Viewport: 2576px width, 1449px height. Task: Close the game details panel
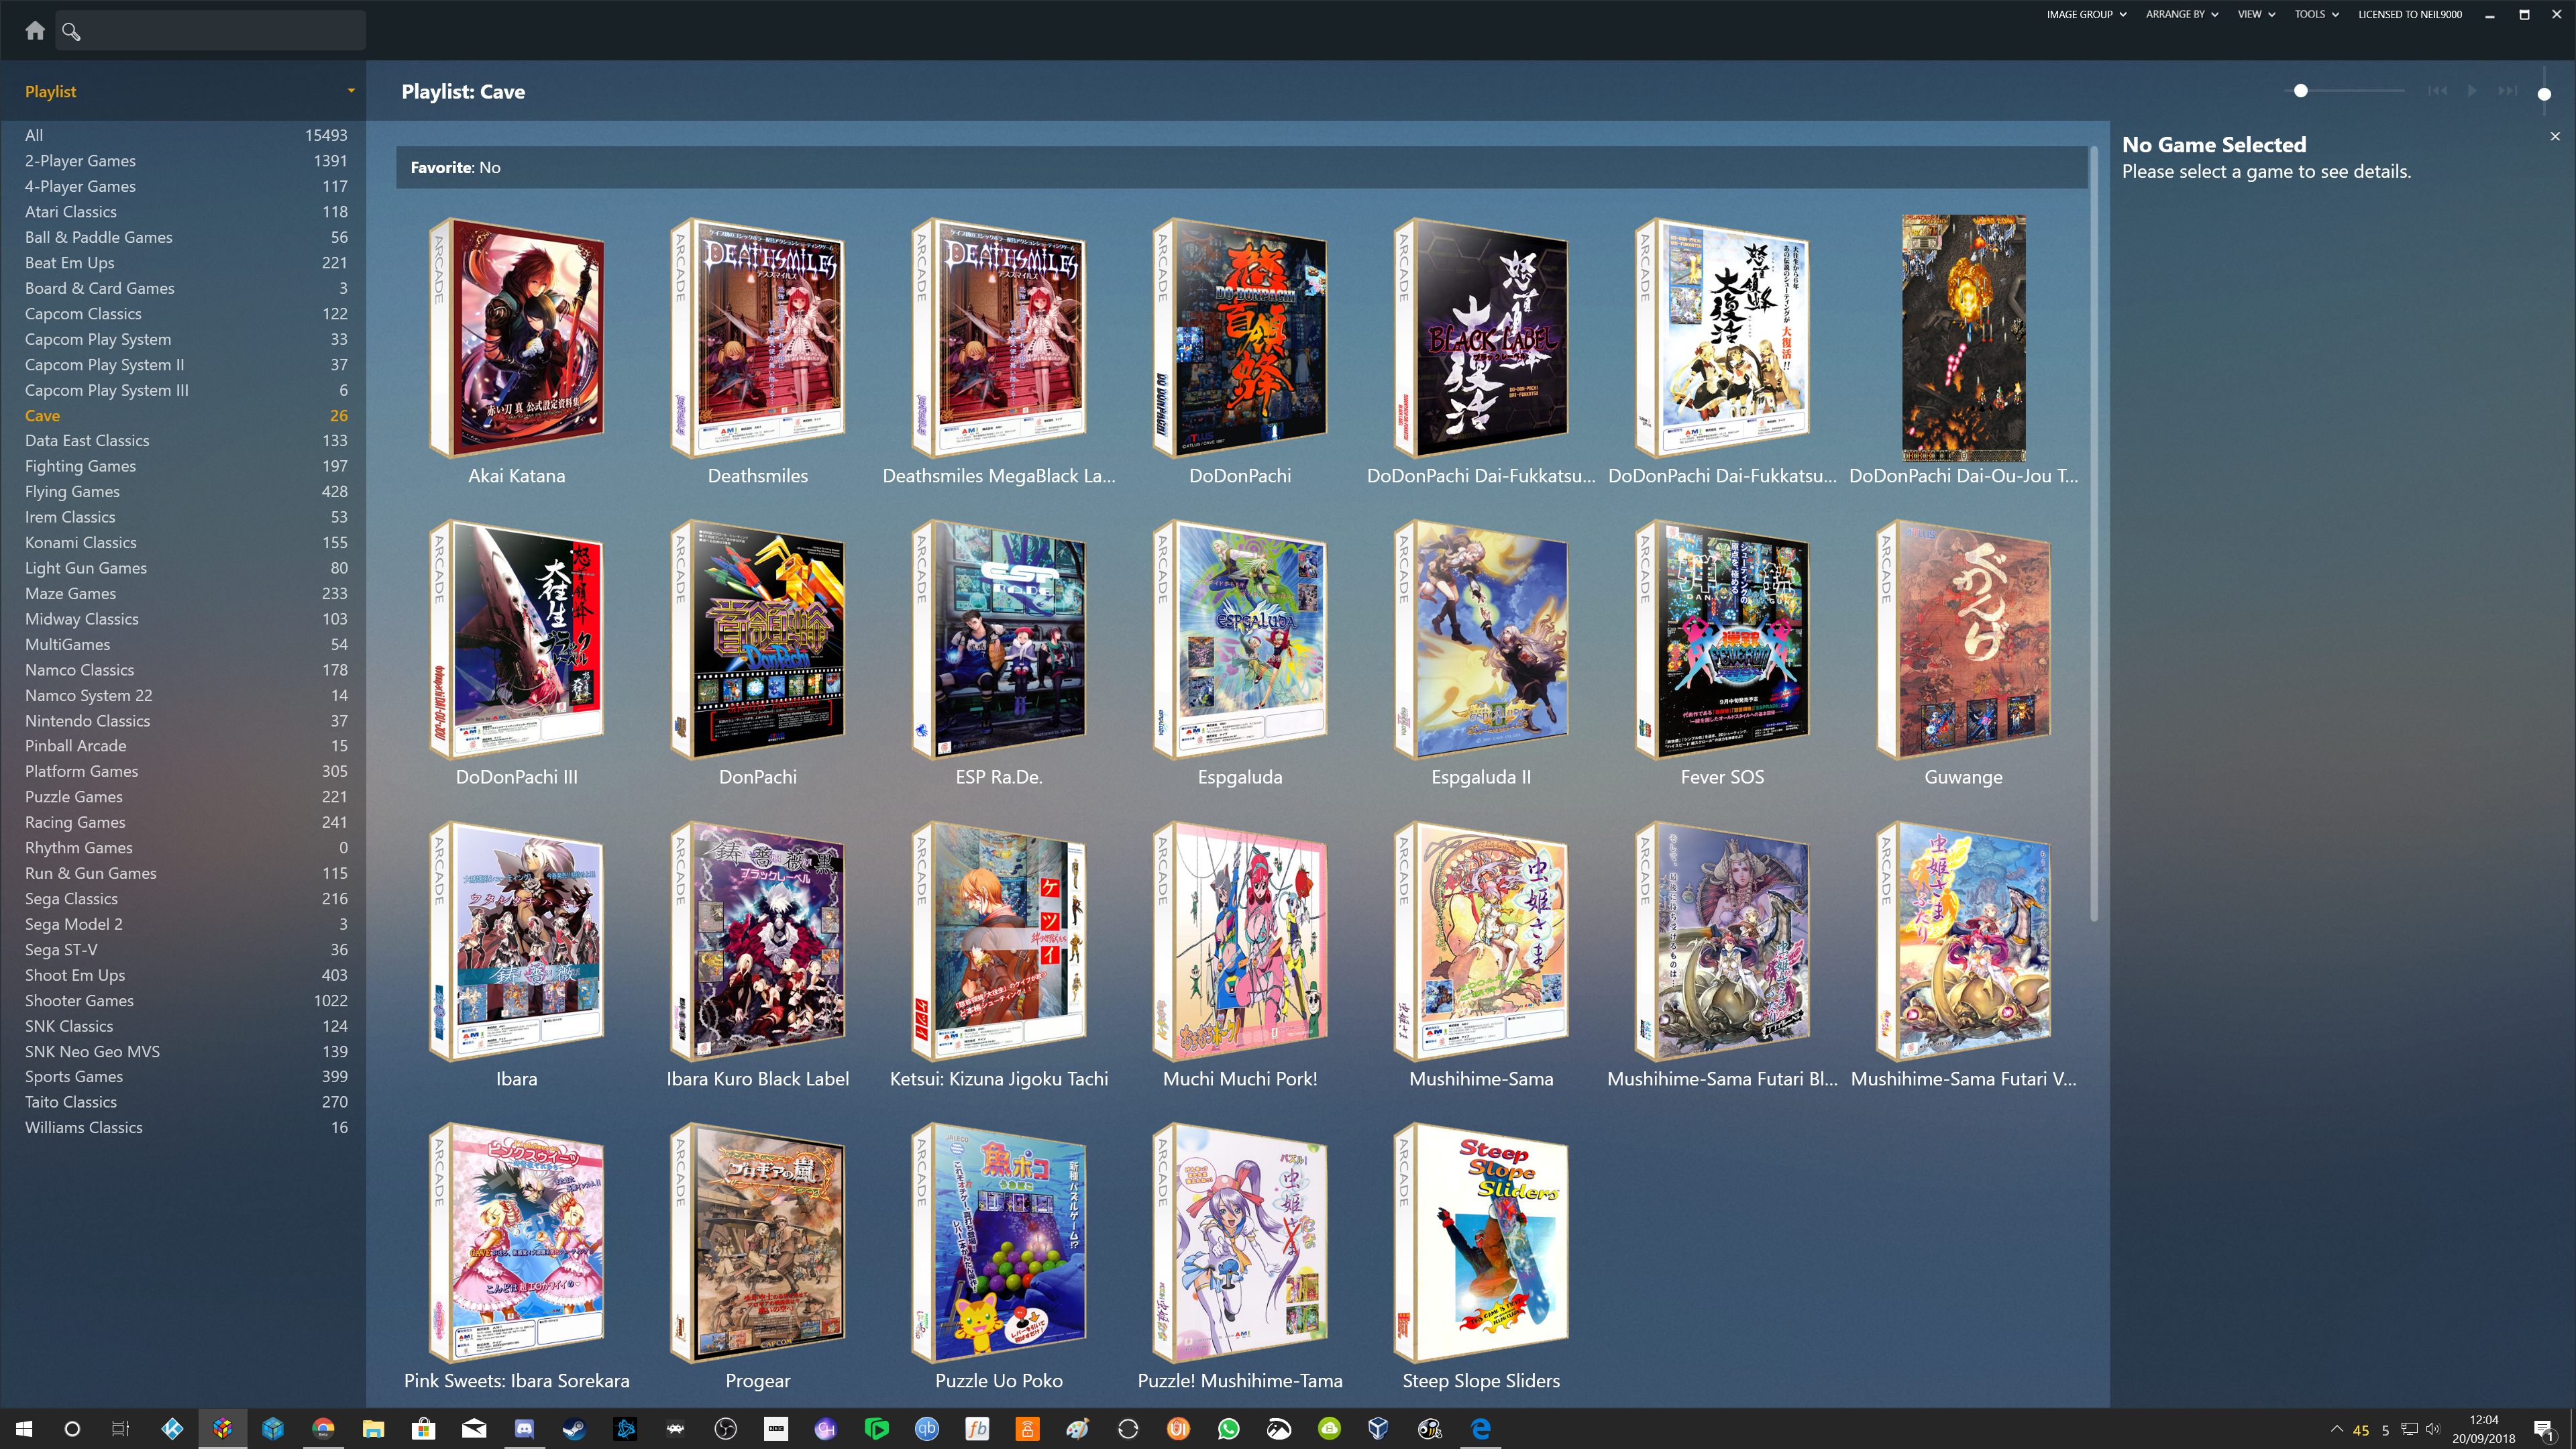coord(2555,136)
